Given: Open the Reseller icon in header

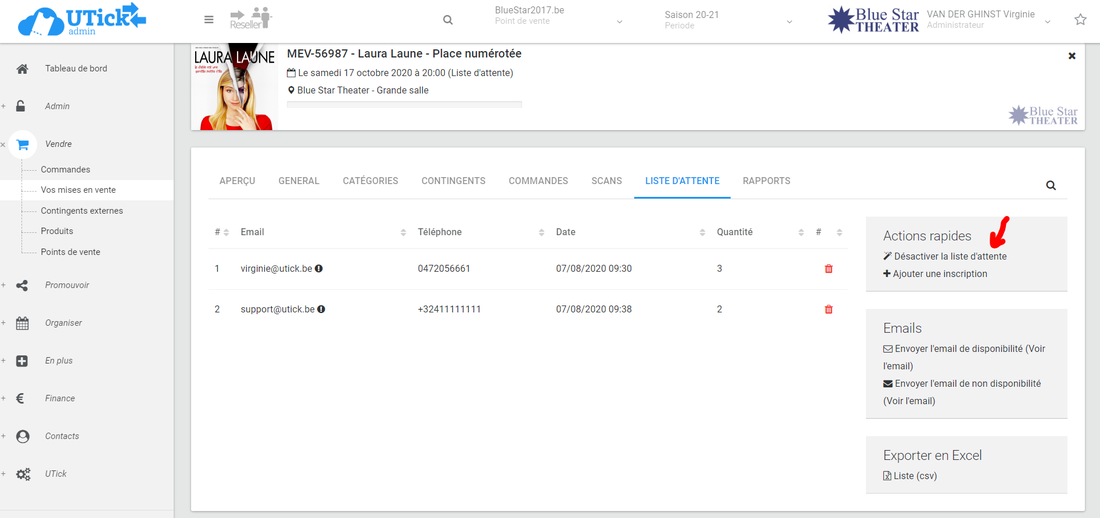Looking at the screenshot, I should (250, 18).
